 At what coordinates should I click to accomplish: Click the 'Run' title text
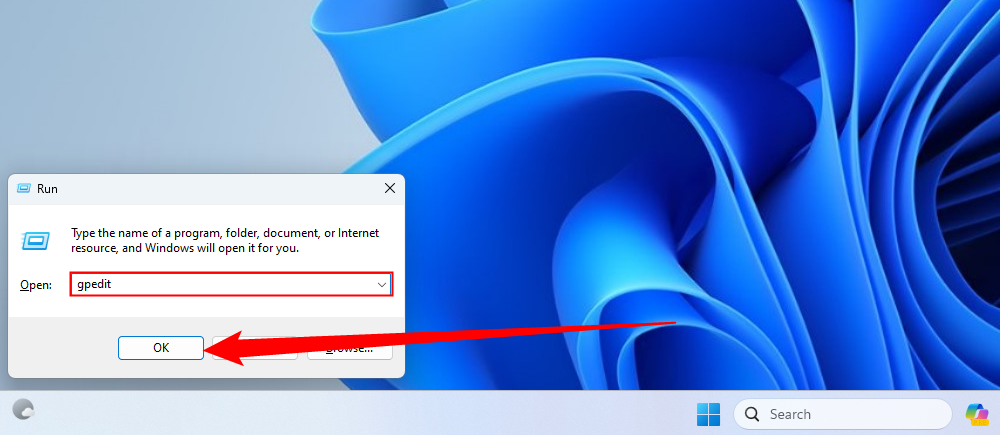[x=47, y=189]
